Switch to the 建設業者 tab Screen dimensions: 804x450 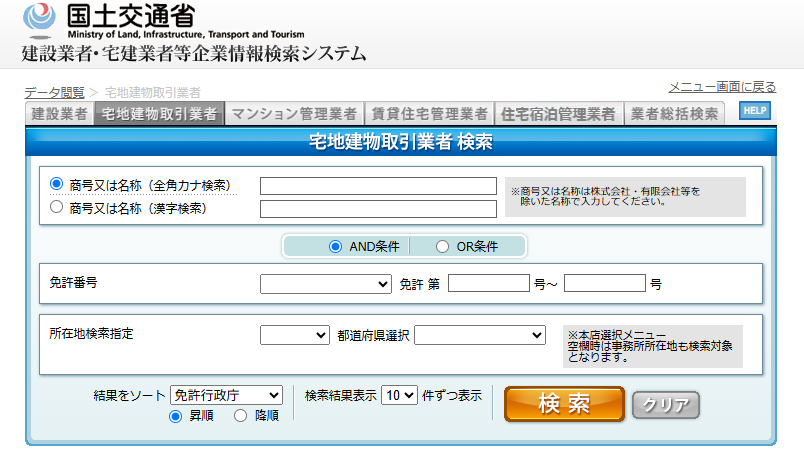click(x=59, y=114)
